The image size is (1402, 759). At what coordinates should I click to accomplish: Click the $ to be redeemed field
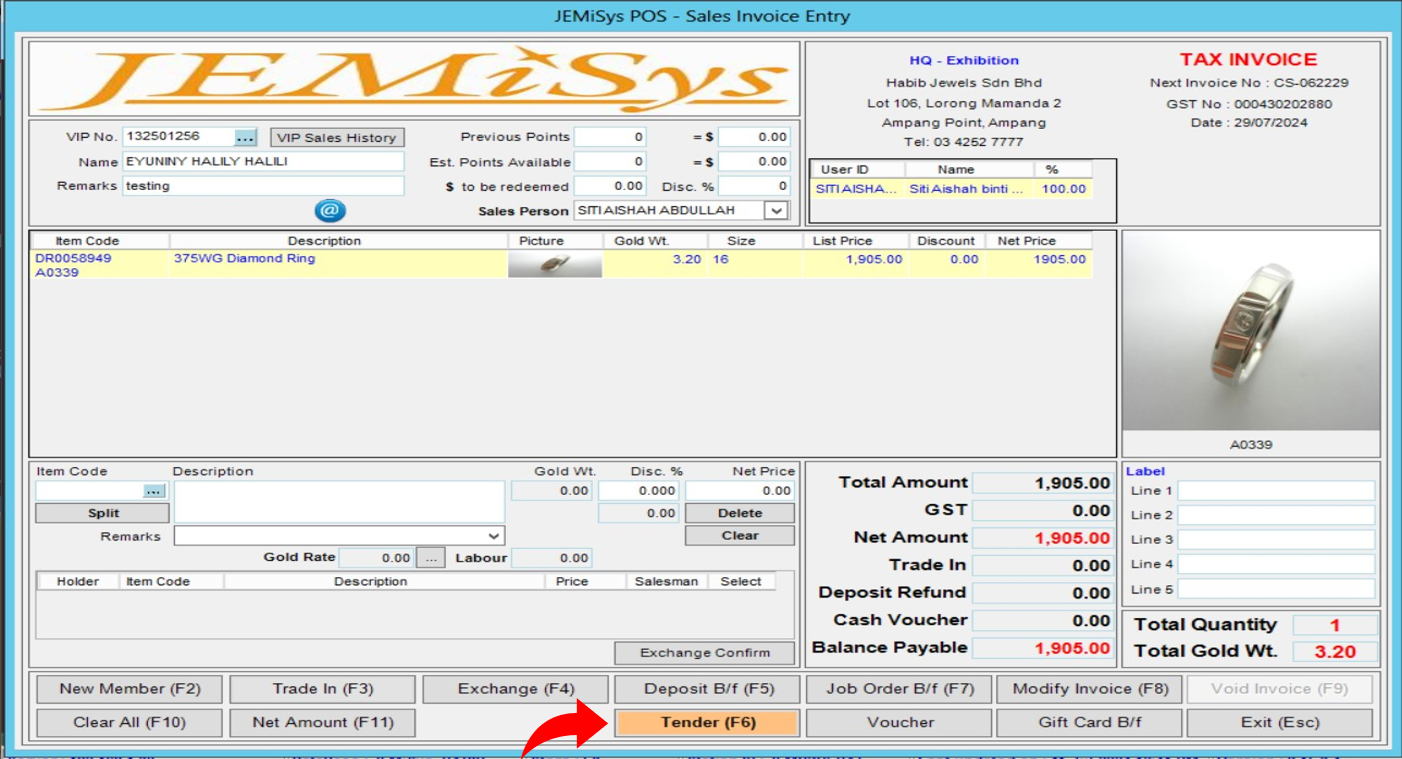point(610,186)
